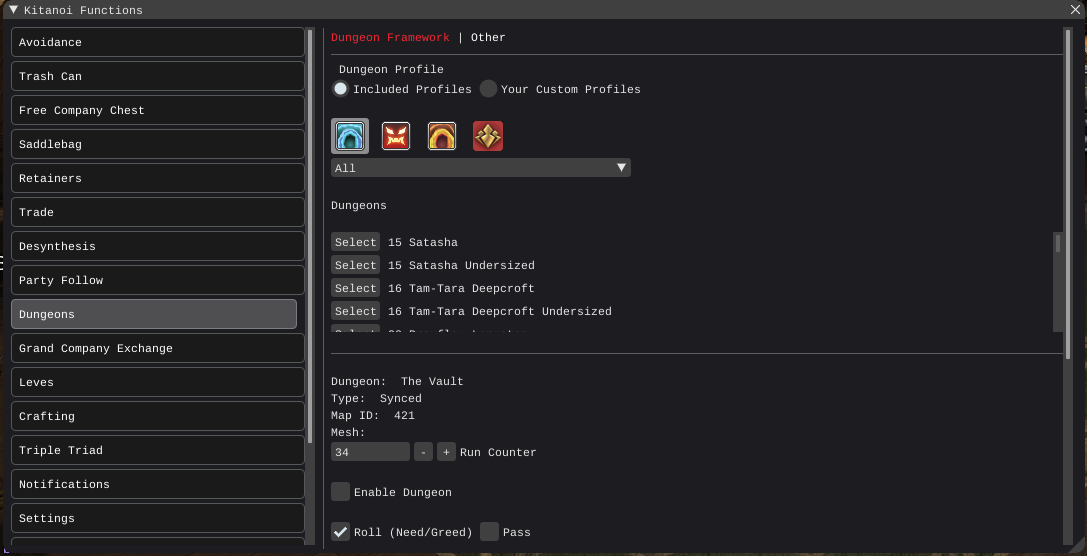This screenshot has width=1087, height=556.
Task: Click the red angry face trial icon
Action: pyautogui.click(x=396, y=136)
